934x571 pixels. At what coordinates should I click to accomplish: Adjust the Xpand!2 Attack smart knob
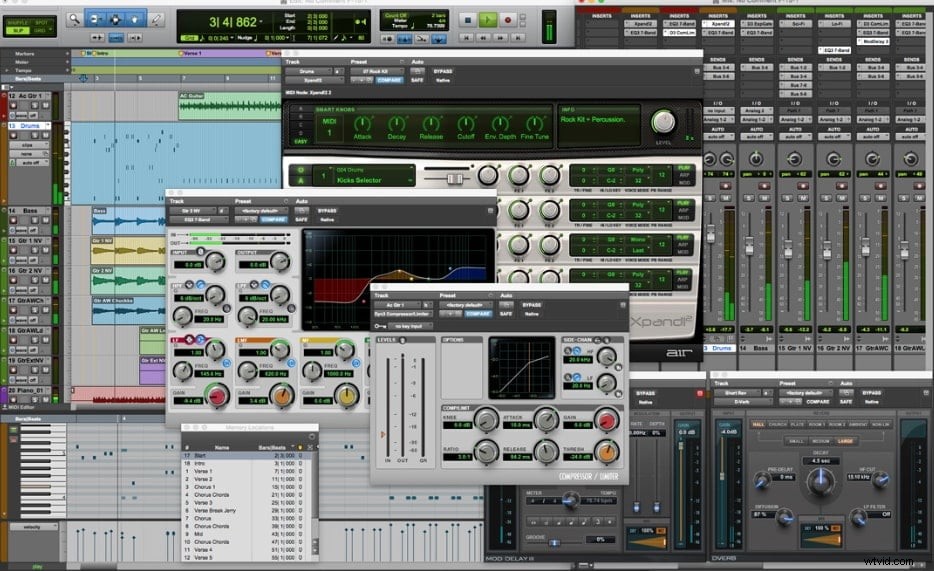click(362, 124)
